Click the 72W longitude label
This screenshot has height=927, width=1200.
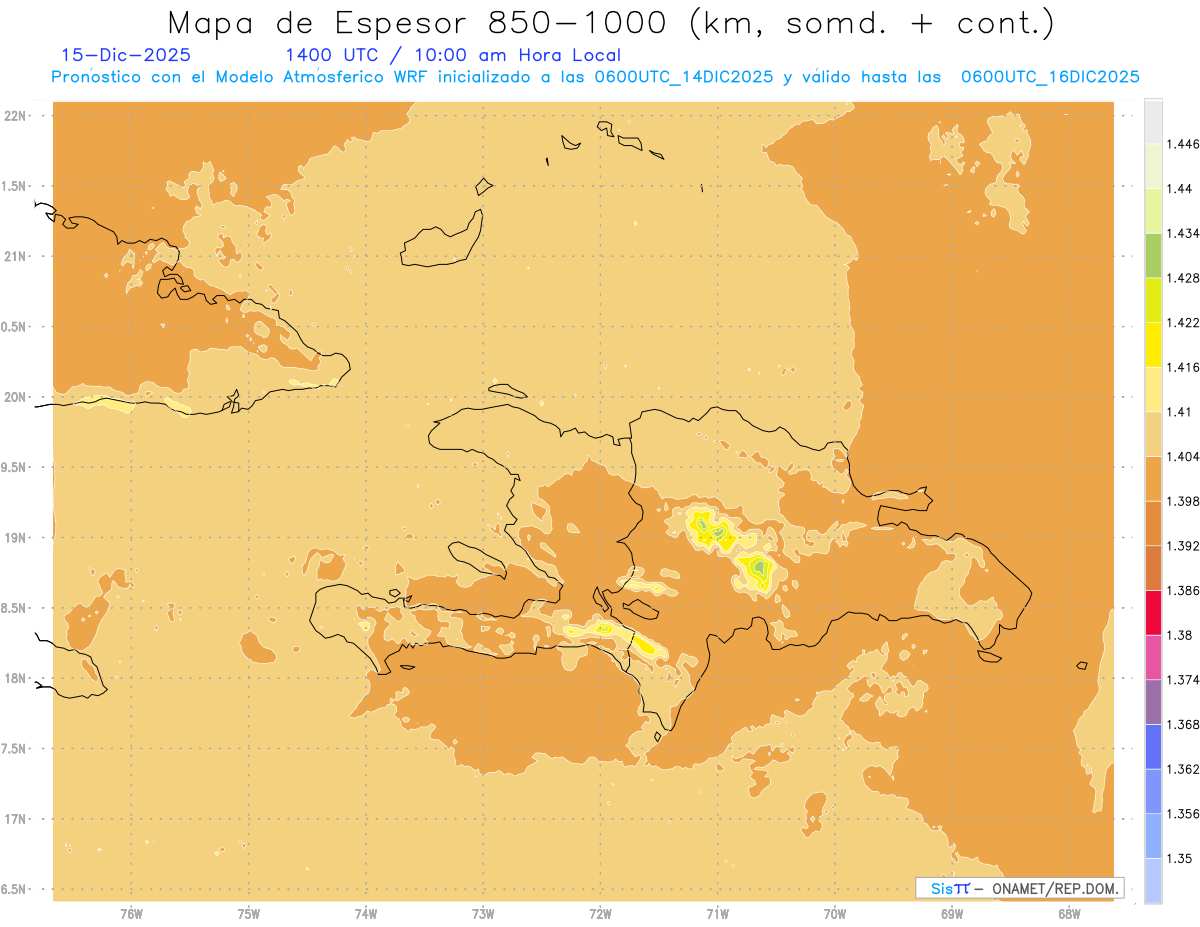coord(600,914)
